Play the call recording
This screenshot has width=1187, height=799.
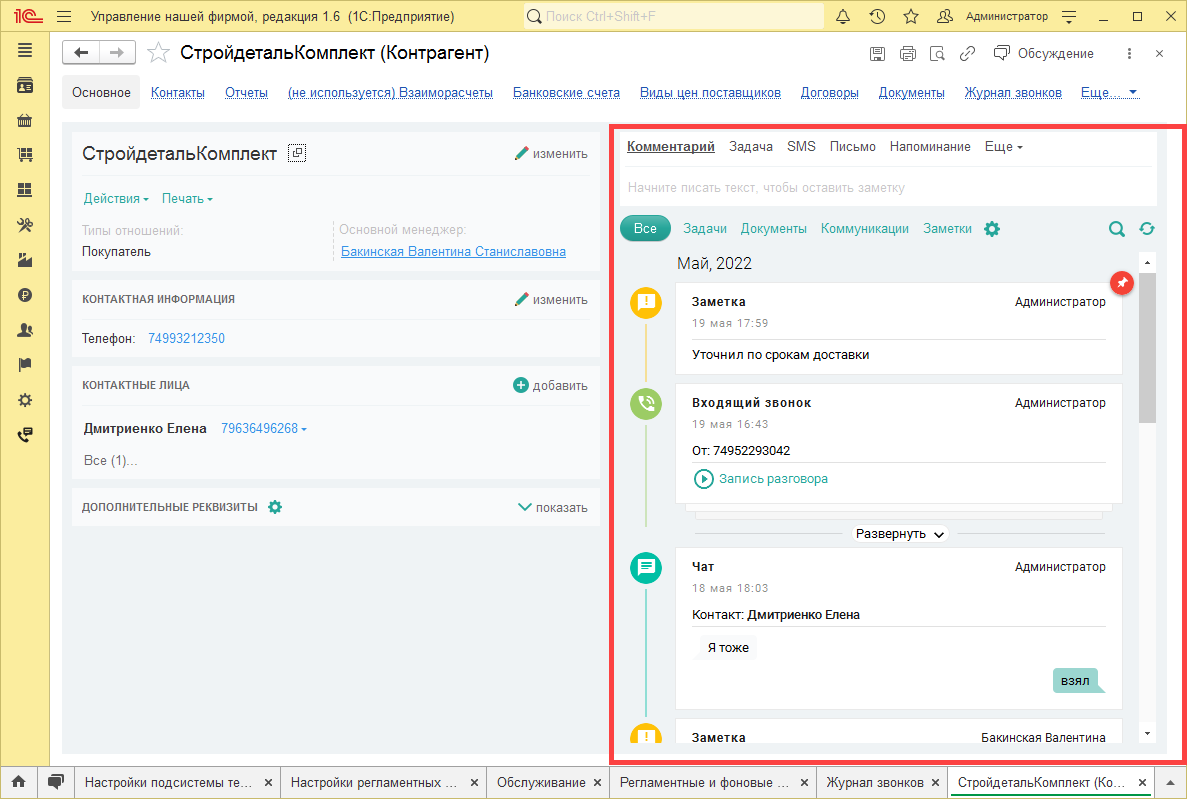(704, 479)
